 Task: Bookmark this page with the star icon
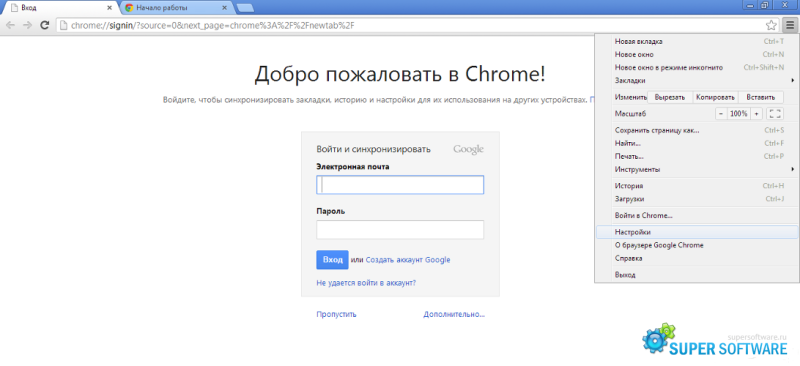coord(771,25)
